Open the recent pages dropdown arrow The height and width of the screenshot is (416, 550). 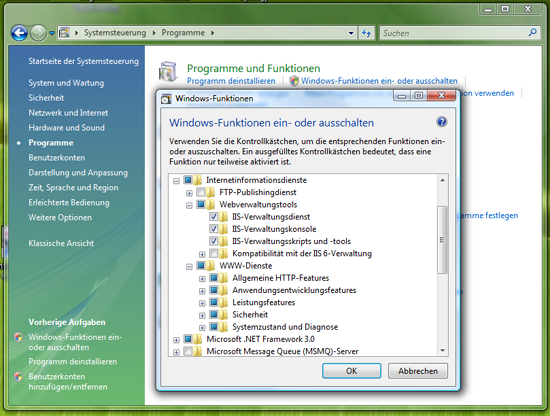click(x=52, y=33)
